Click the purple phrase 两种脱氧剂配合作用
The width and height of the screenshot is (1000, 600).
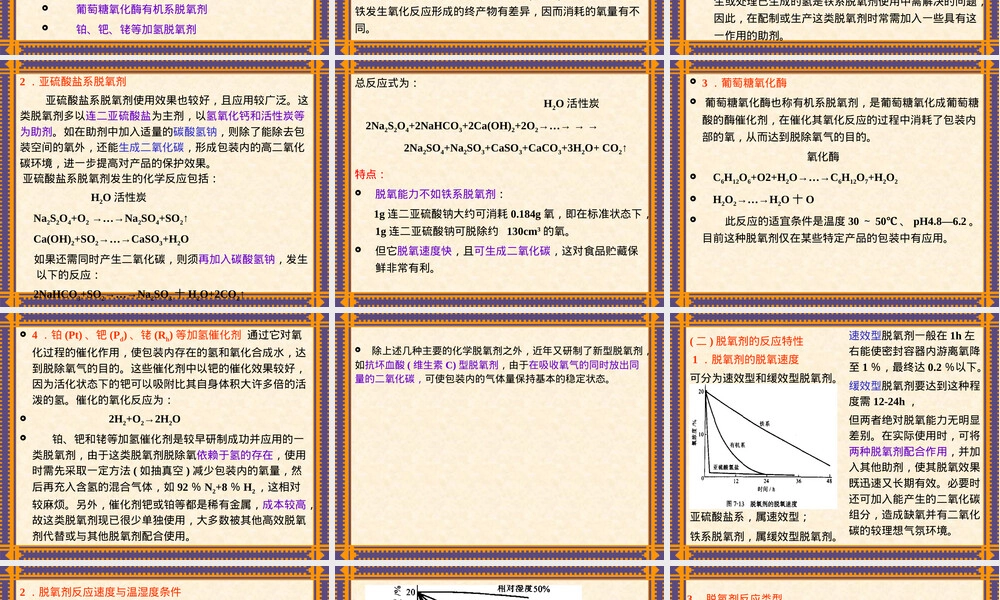pyautogui.click(x=898, y=451)
